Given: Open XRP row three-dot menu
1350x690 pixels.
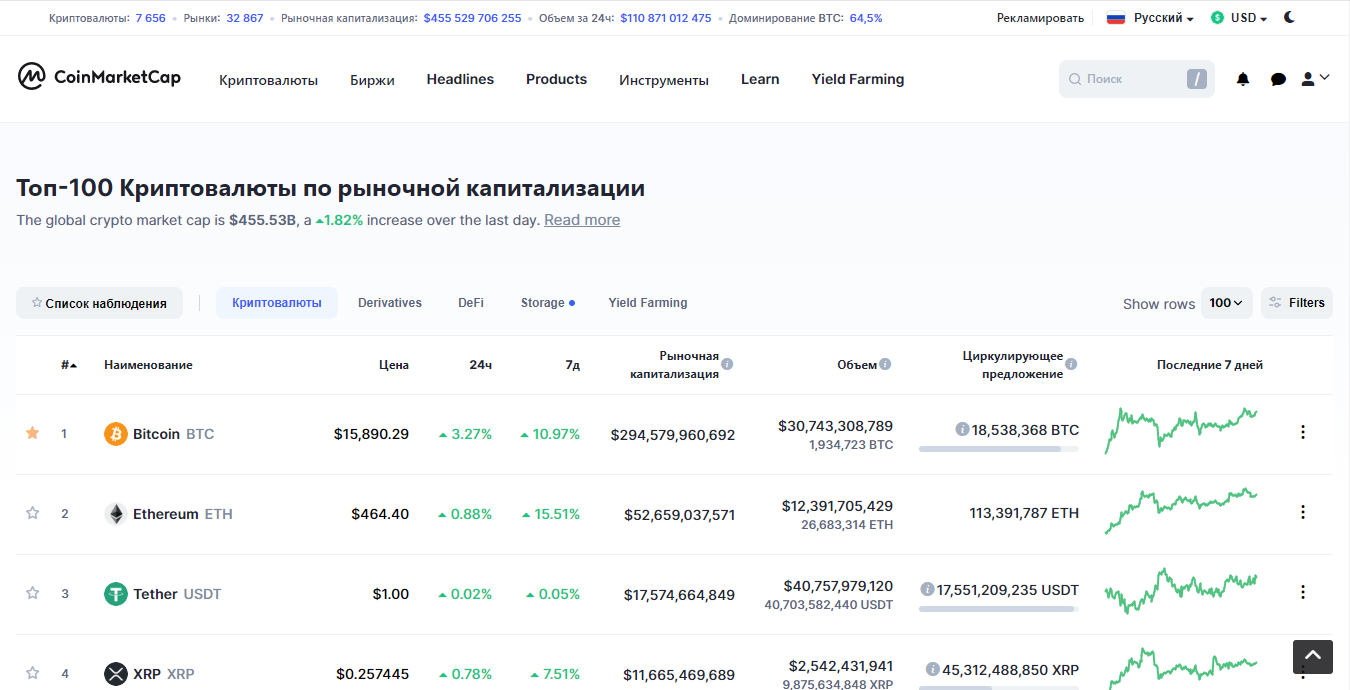Looking at the screenshot, I should 1302,672.
